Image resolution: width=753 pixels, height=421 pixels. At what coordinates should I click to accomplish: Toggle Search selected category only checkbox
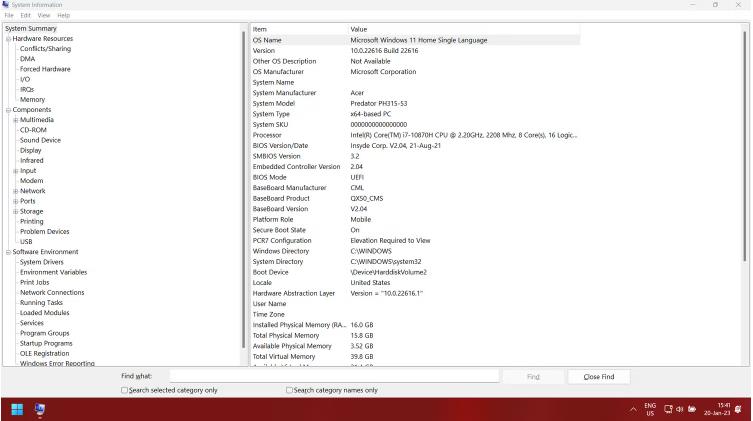click(x=124, y=390)
